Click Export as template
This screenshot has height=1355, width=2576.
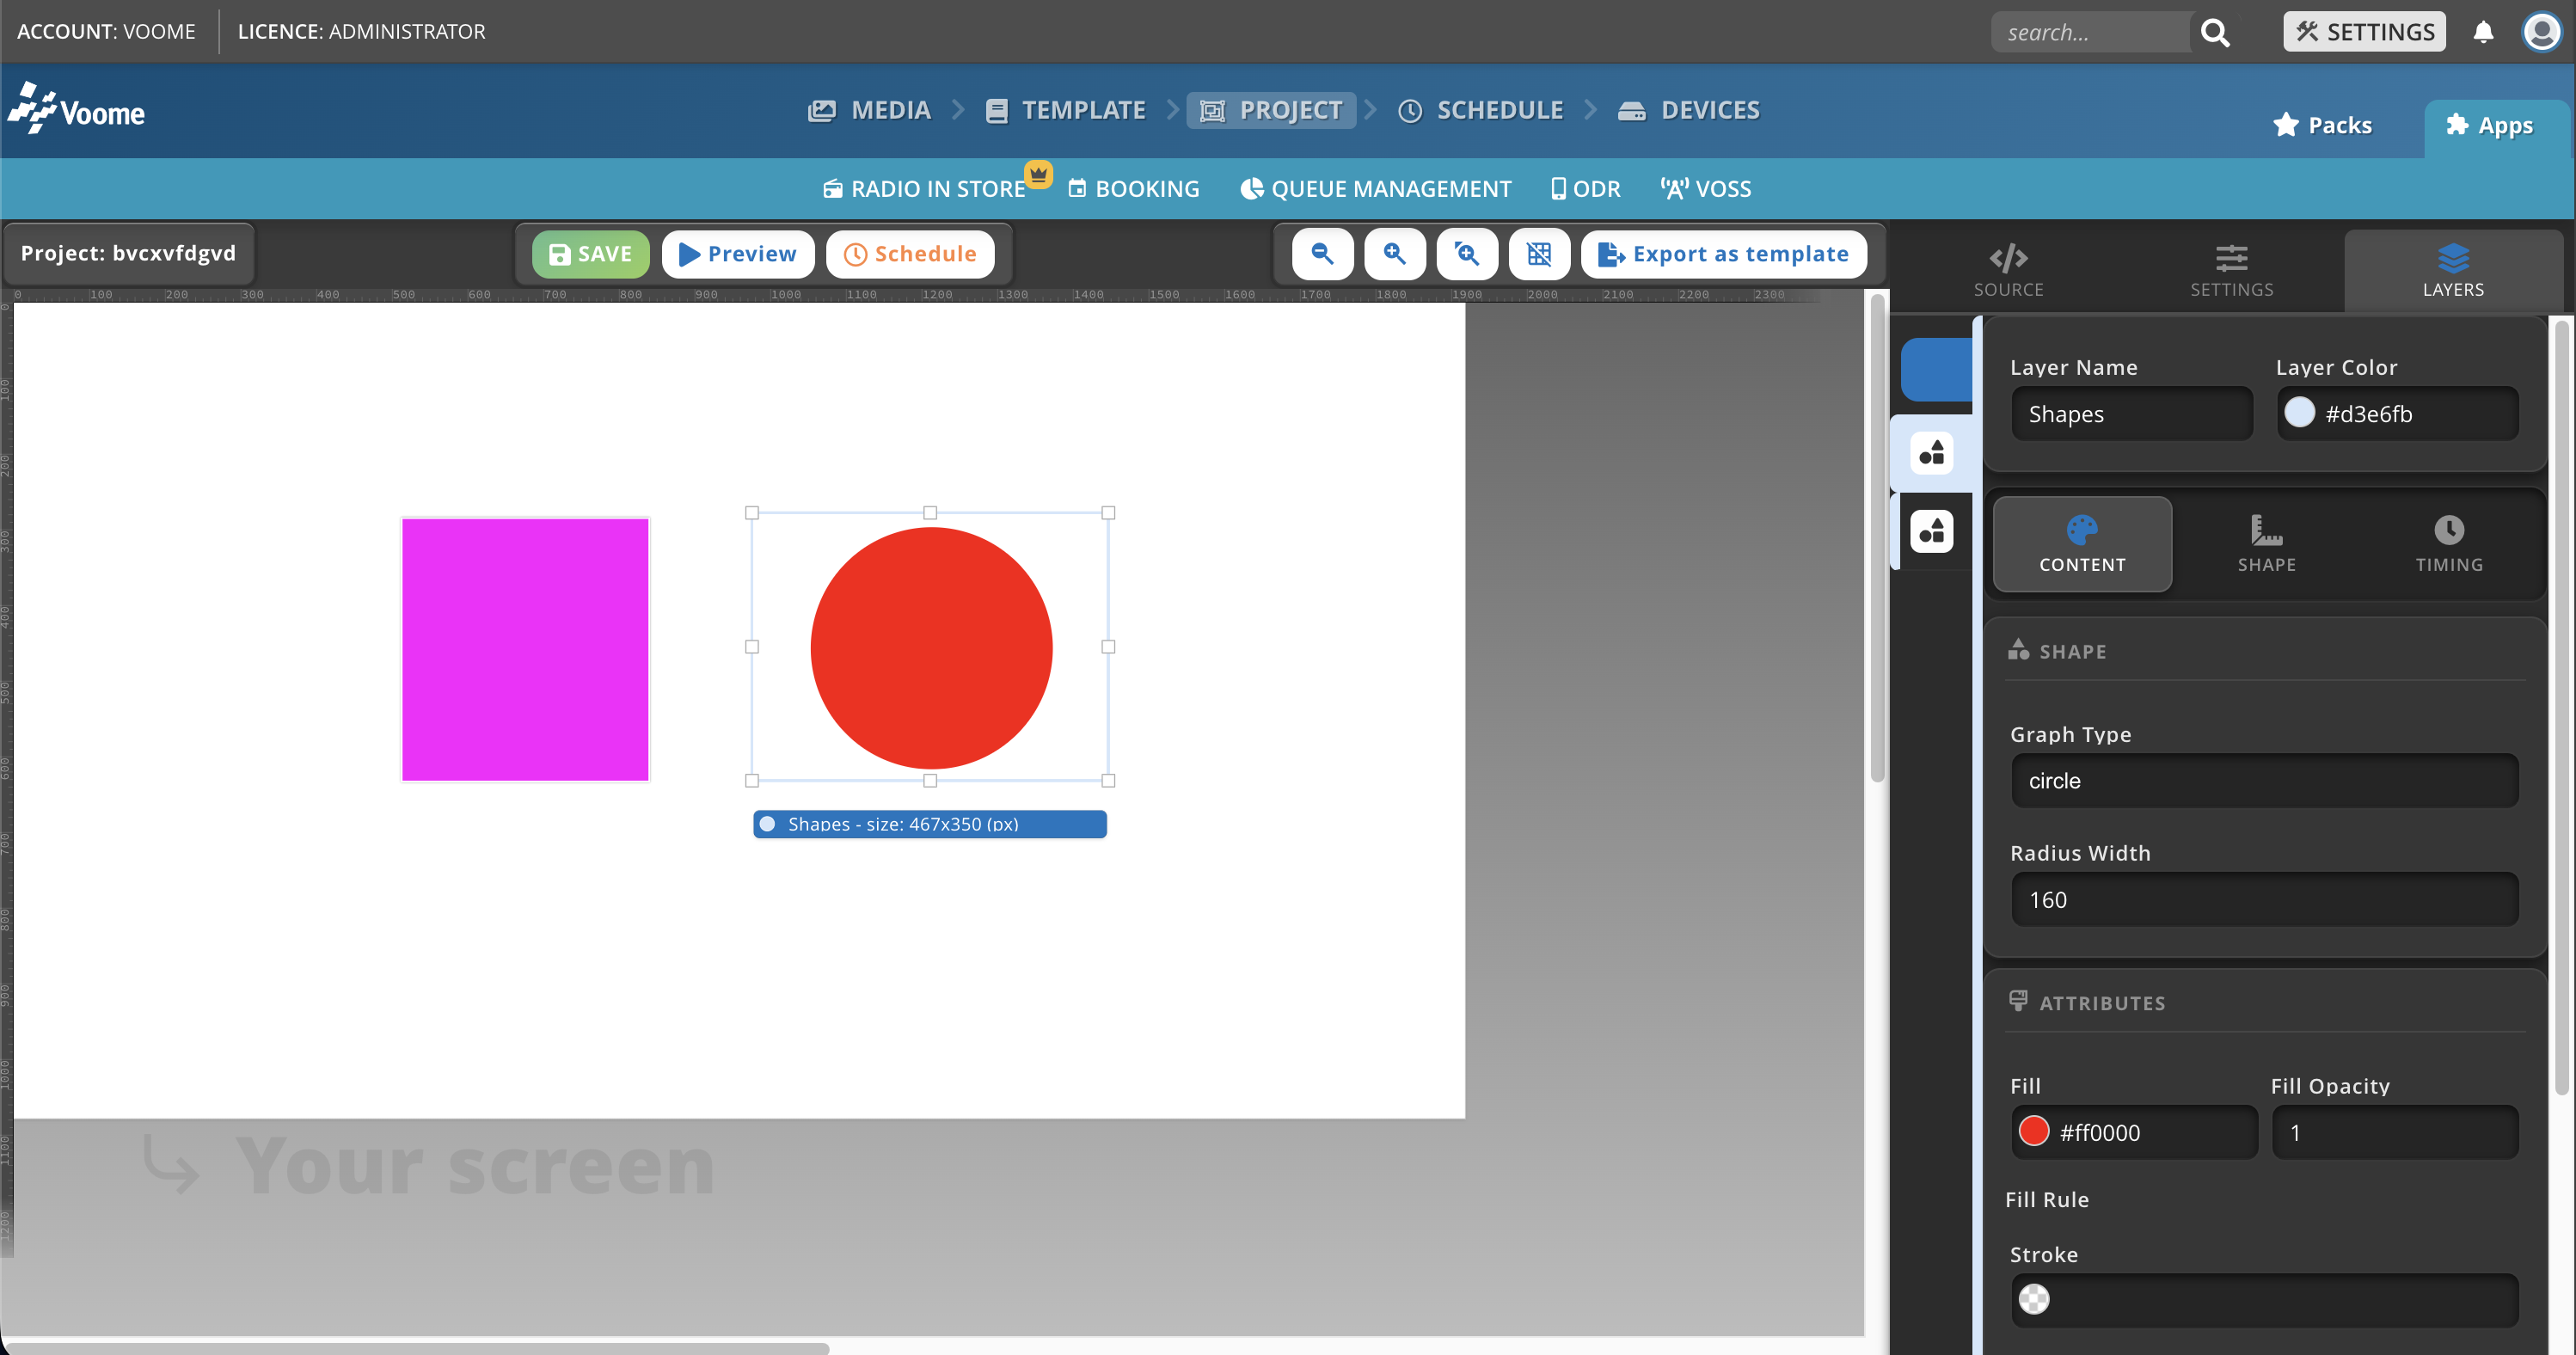click(x=1723, y=254)
